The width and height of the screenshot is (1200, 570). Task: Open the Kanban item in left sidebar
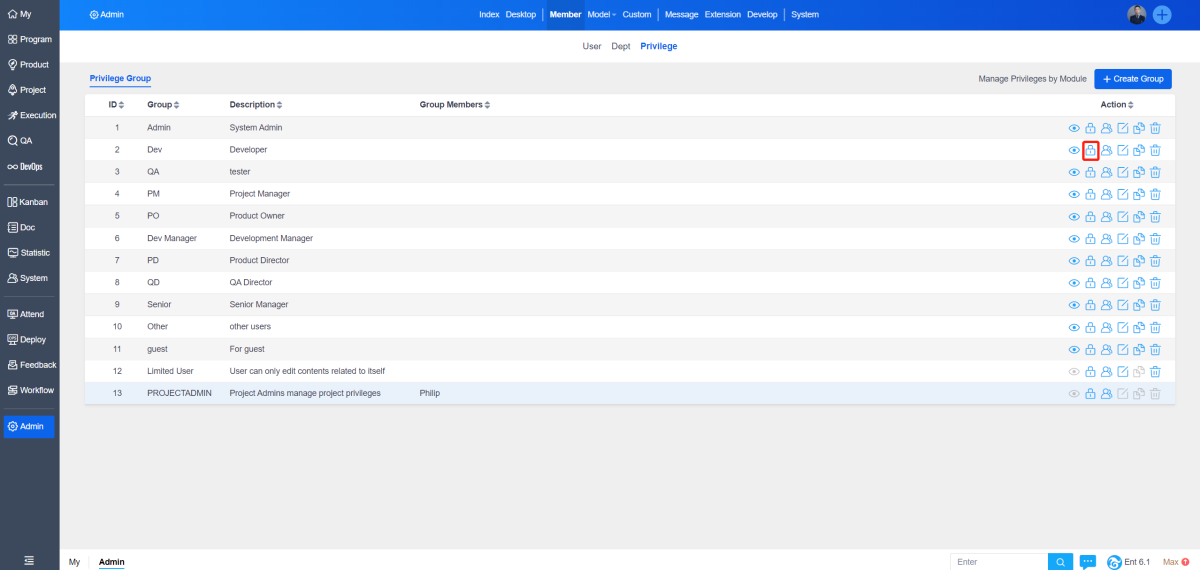29,202
